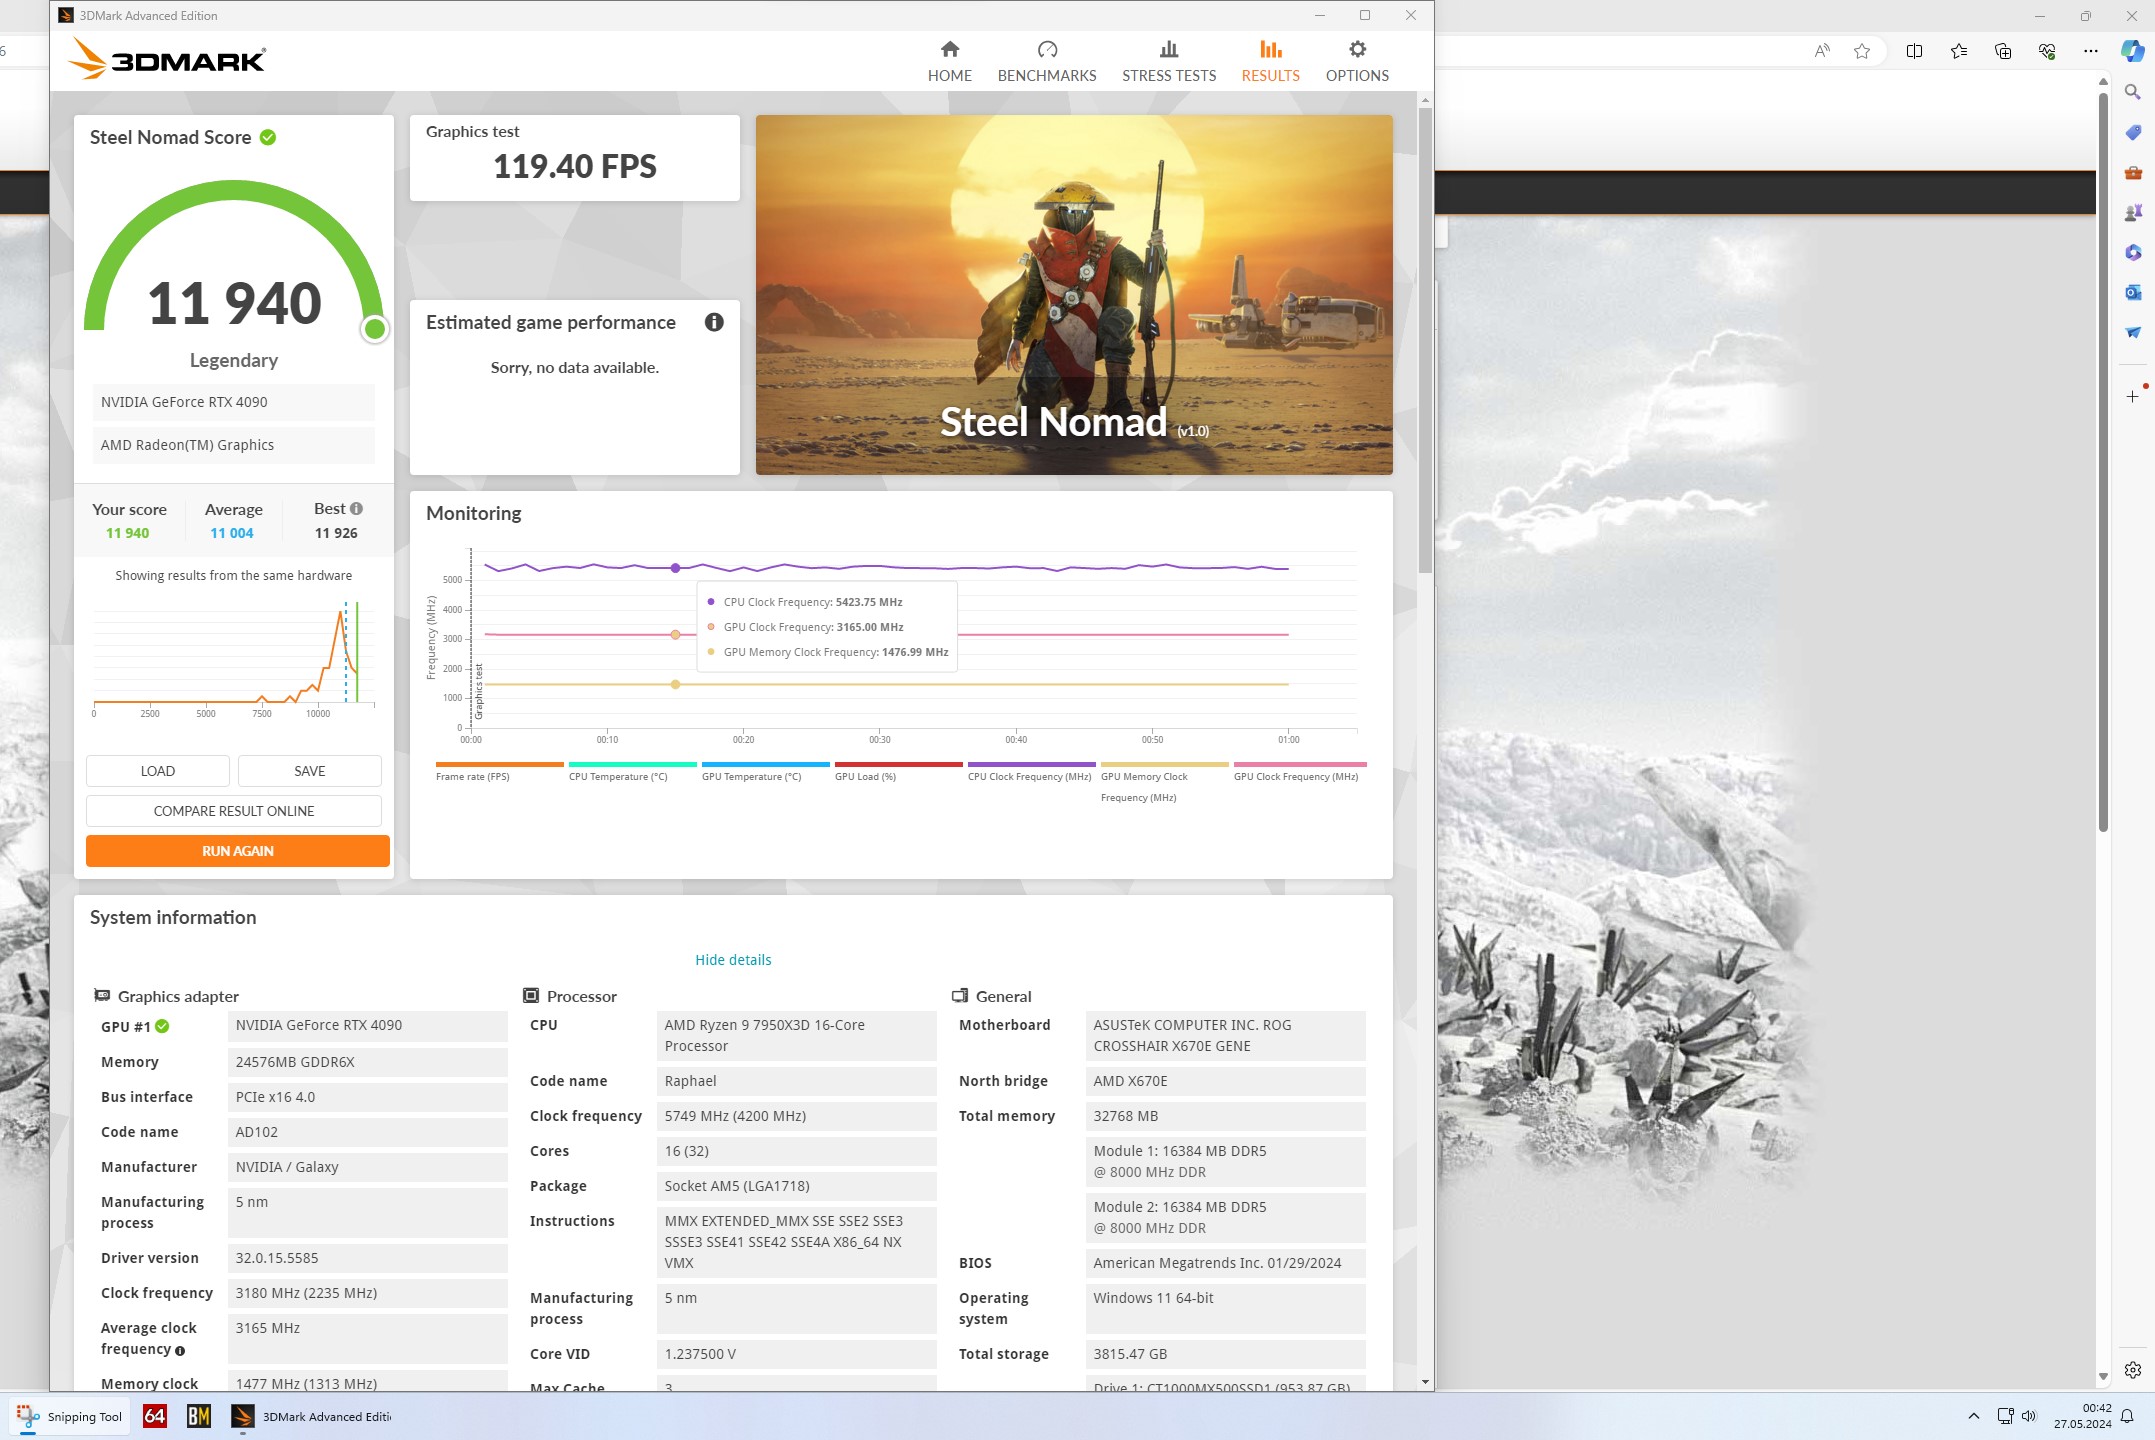
Task: Toggle GPU Temperature chart series
Action: pyautogui.click(x=751, y=776)
